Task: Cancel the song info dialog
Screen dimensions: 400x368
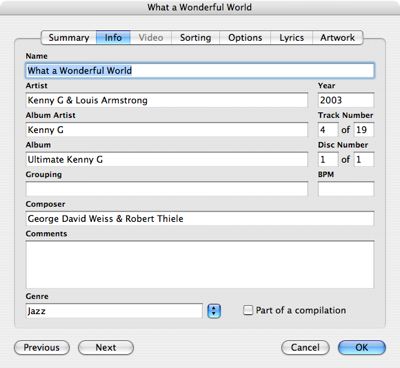Action: coord(305,348)
